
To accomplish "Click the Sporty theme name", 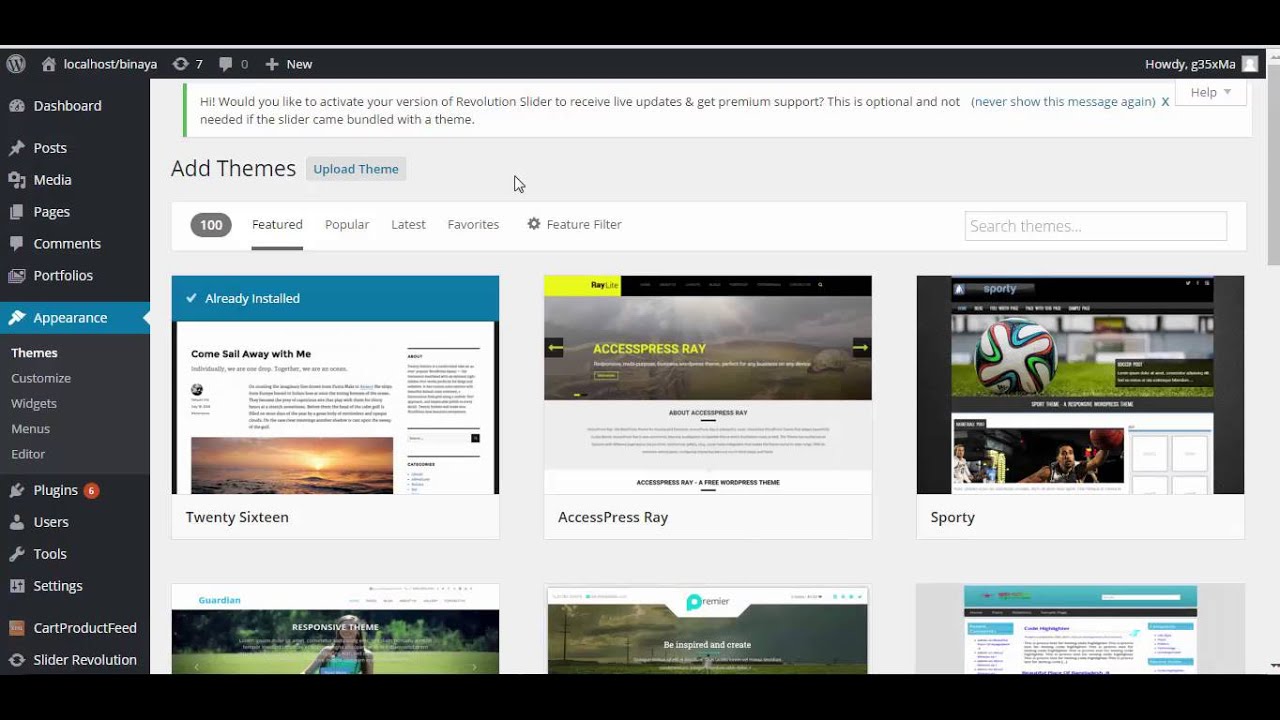I will click(x=952, y=517).
